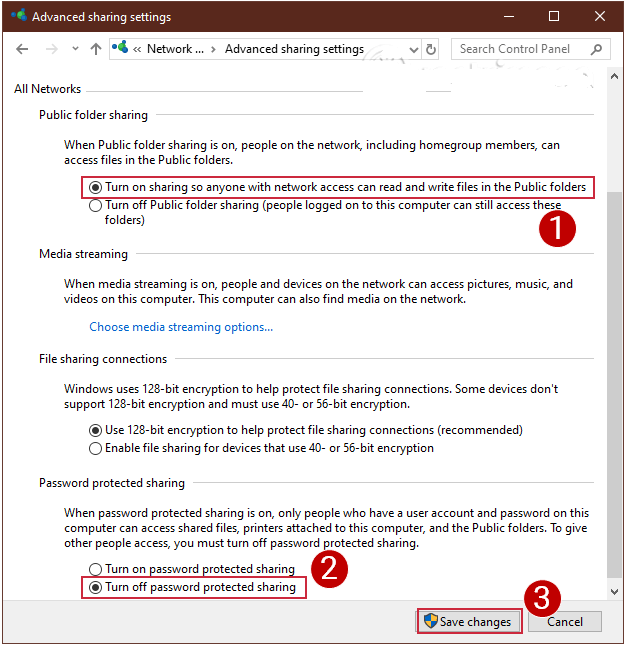Select 40- or 56-bit encryption option
624x645 pixels.
(261, 448)
